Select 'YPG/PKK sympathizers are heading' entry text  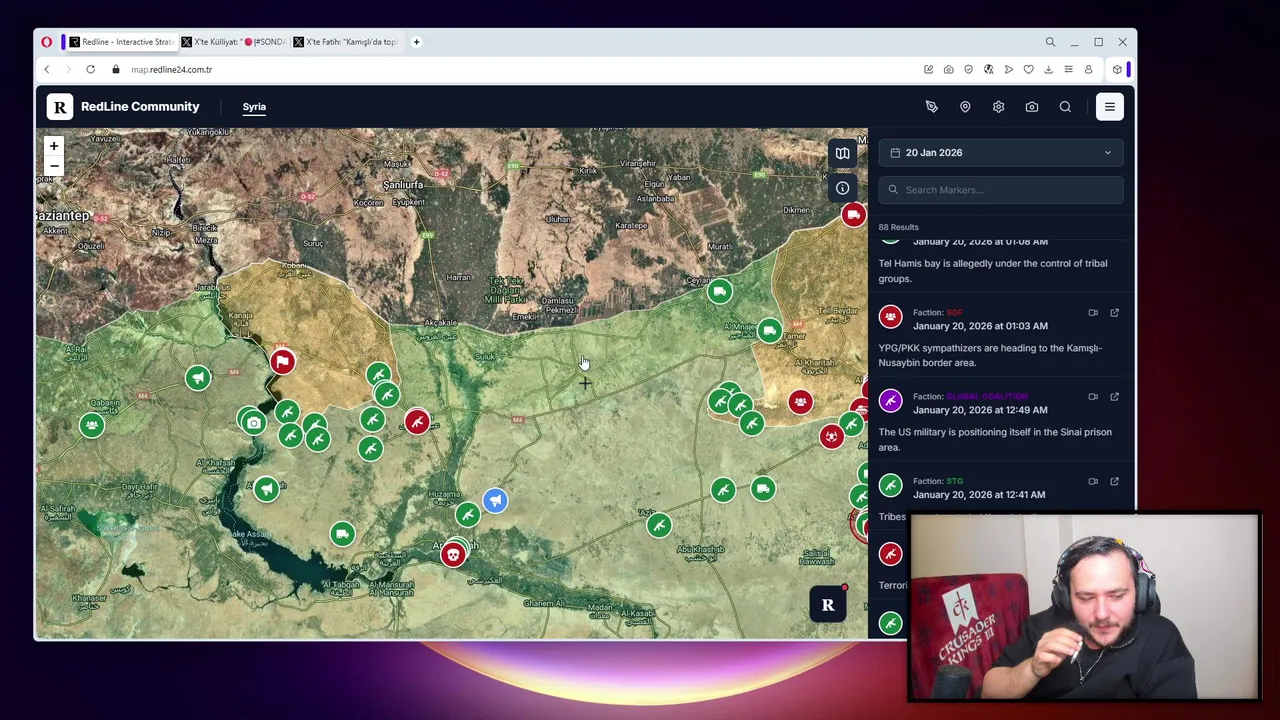pos(990,355)
